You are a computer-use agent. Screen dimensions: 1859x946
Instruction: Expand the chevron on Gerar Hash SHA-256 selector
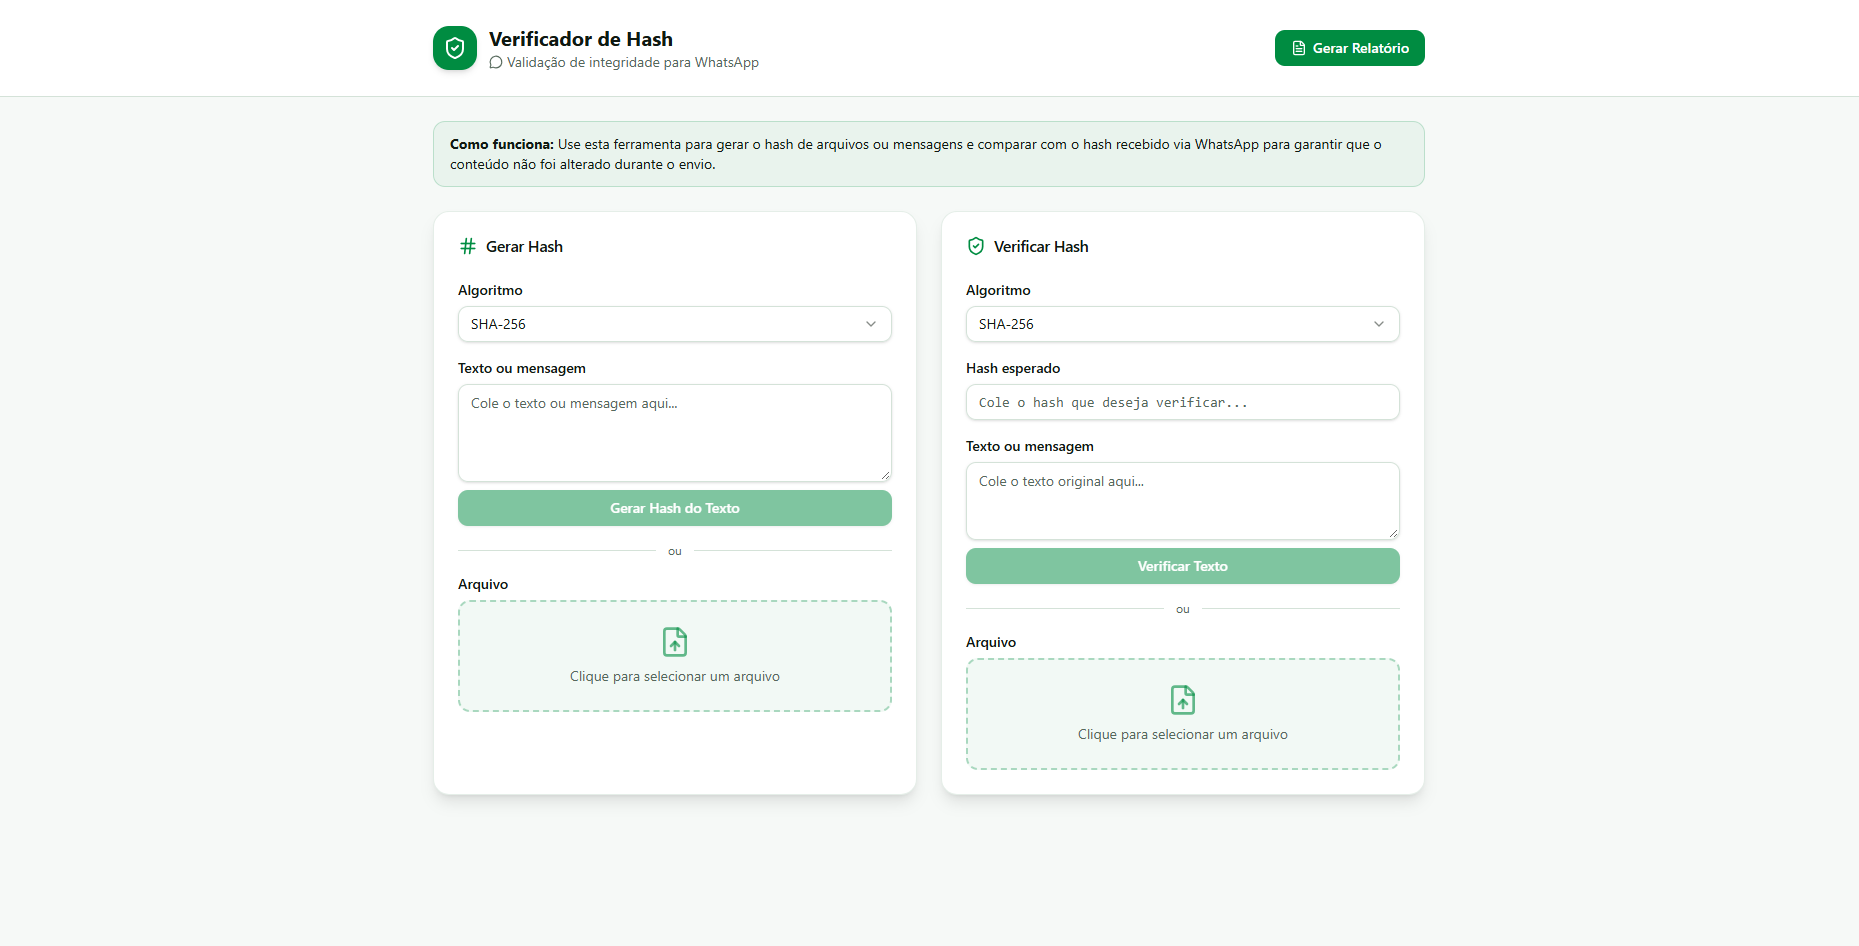click(x=871, y=324)
